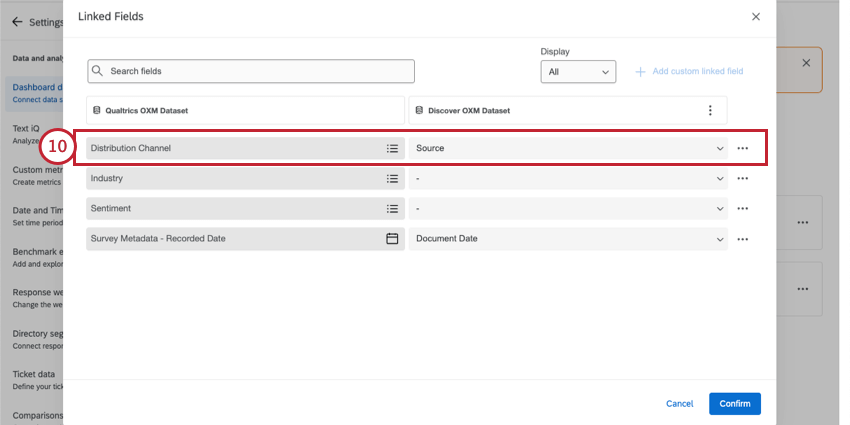Click the Confirm button
850x425 pixels.
(734, 403)
